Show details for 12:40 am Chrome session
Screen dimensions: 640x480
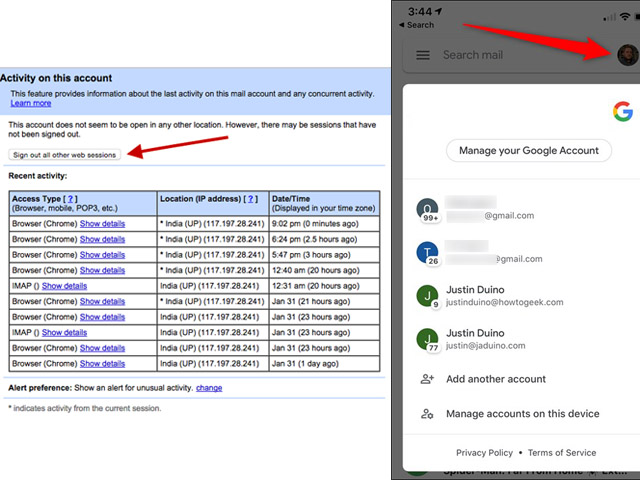pos(102,270)
